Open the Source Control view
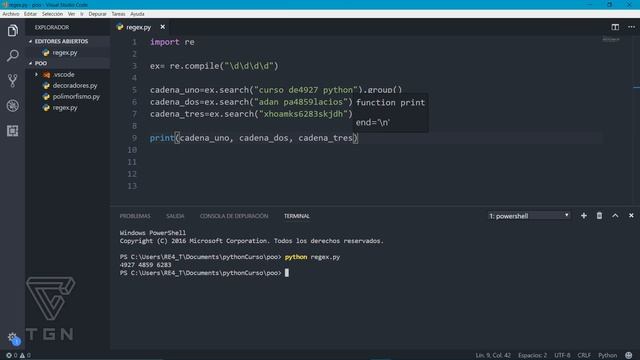 pos(13,80)
